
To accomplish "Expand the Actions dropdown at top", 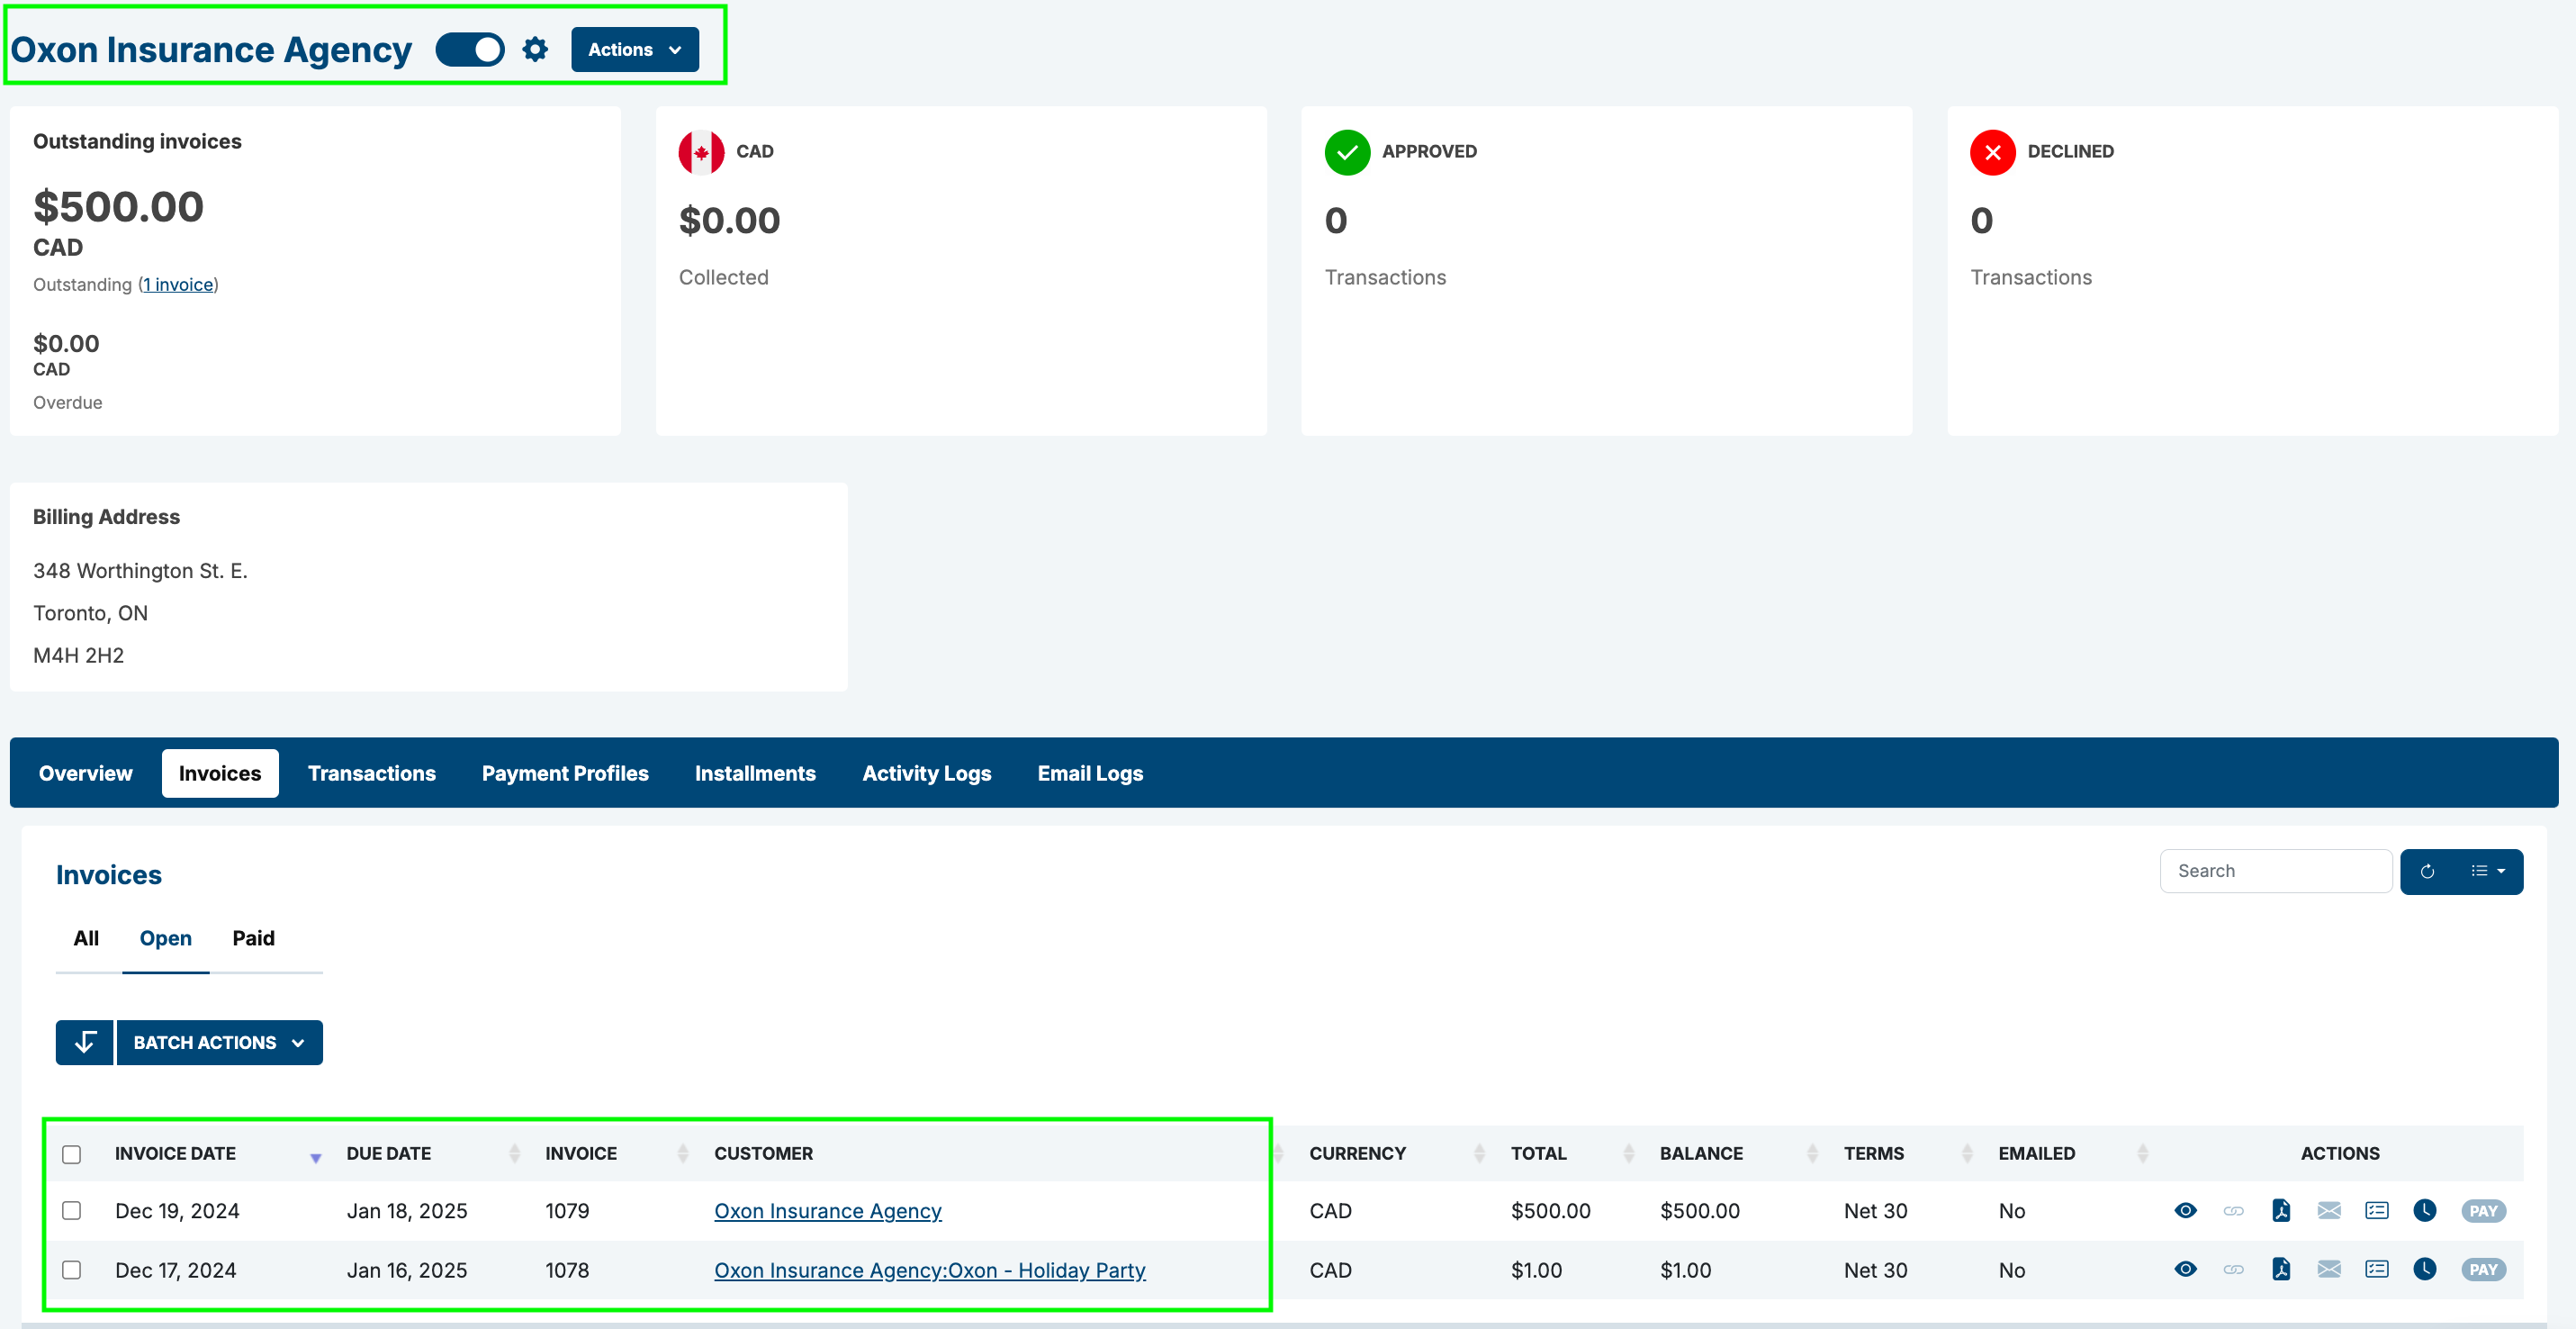I will (634, 49).
